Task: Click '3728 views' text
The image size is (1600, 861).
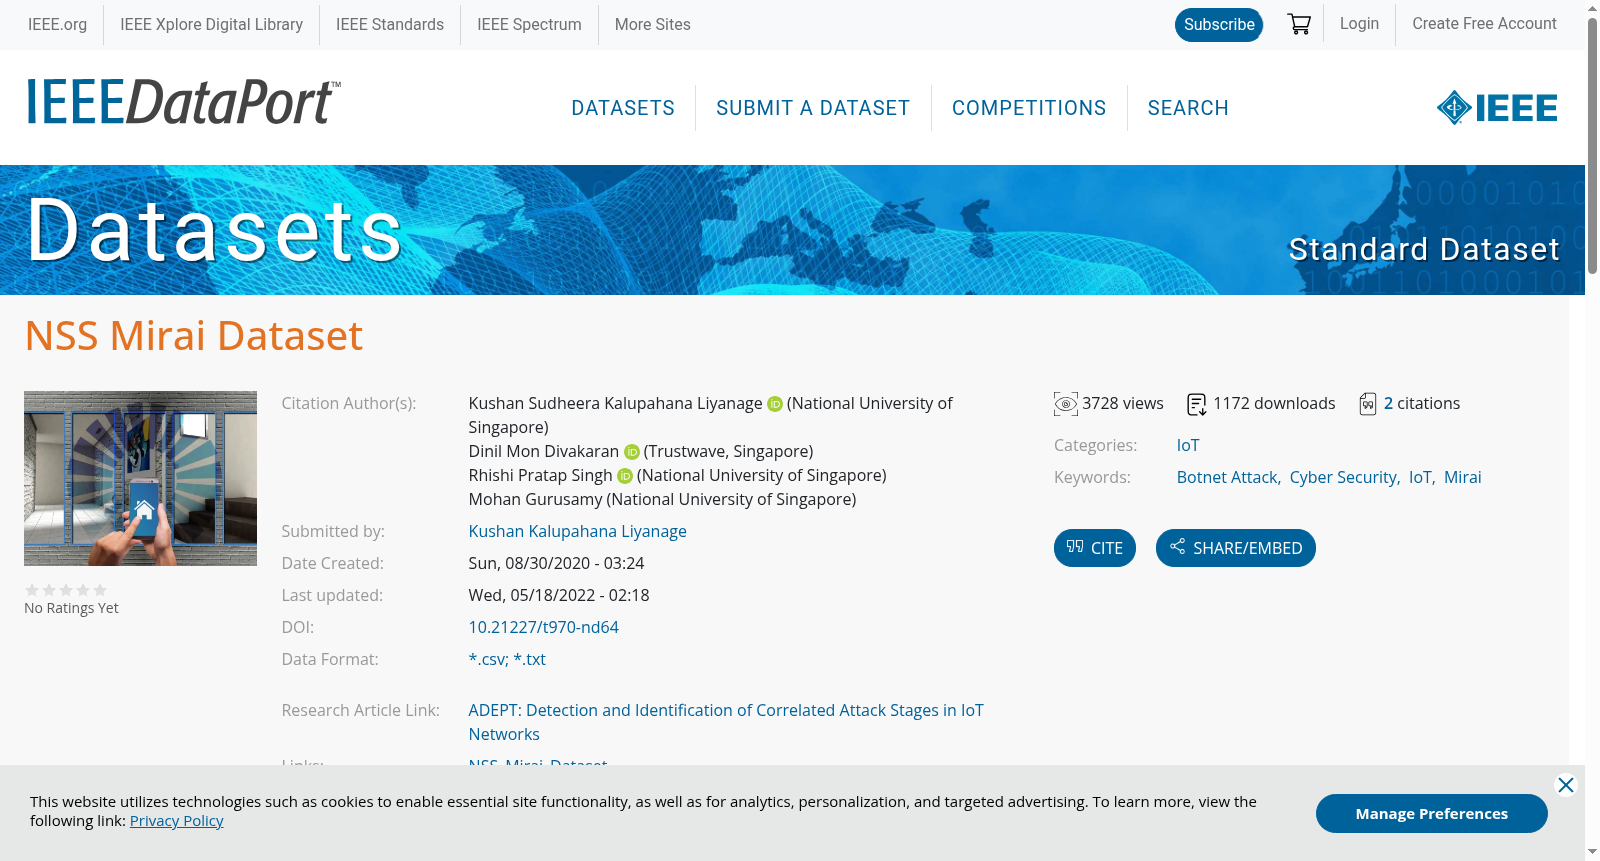Action: click(1123, 403)
